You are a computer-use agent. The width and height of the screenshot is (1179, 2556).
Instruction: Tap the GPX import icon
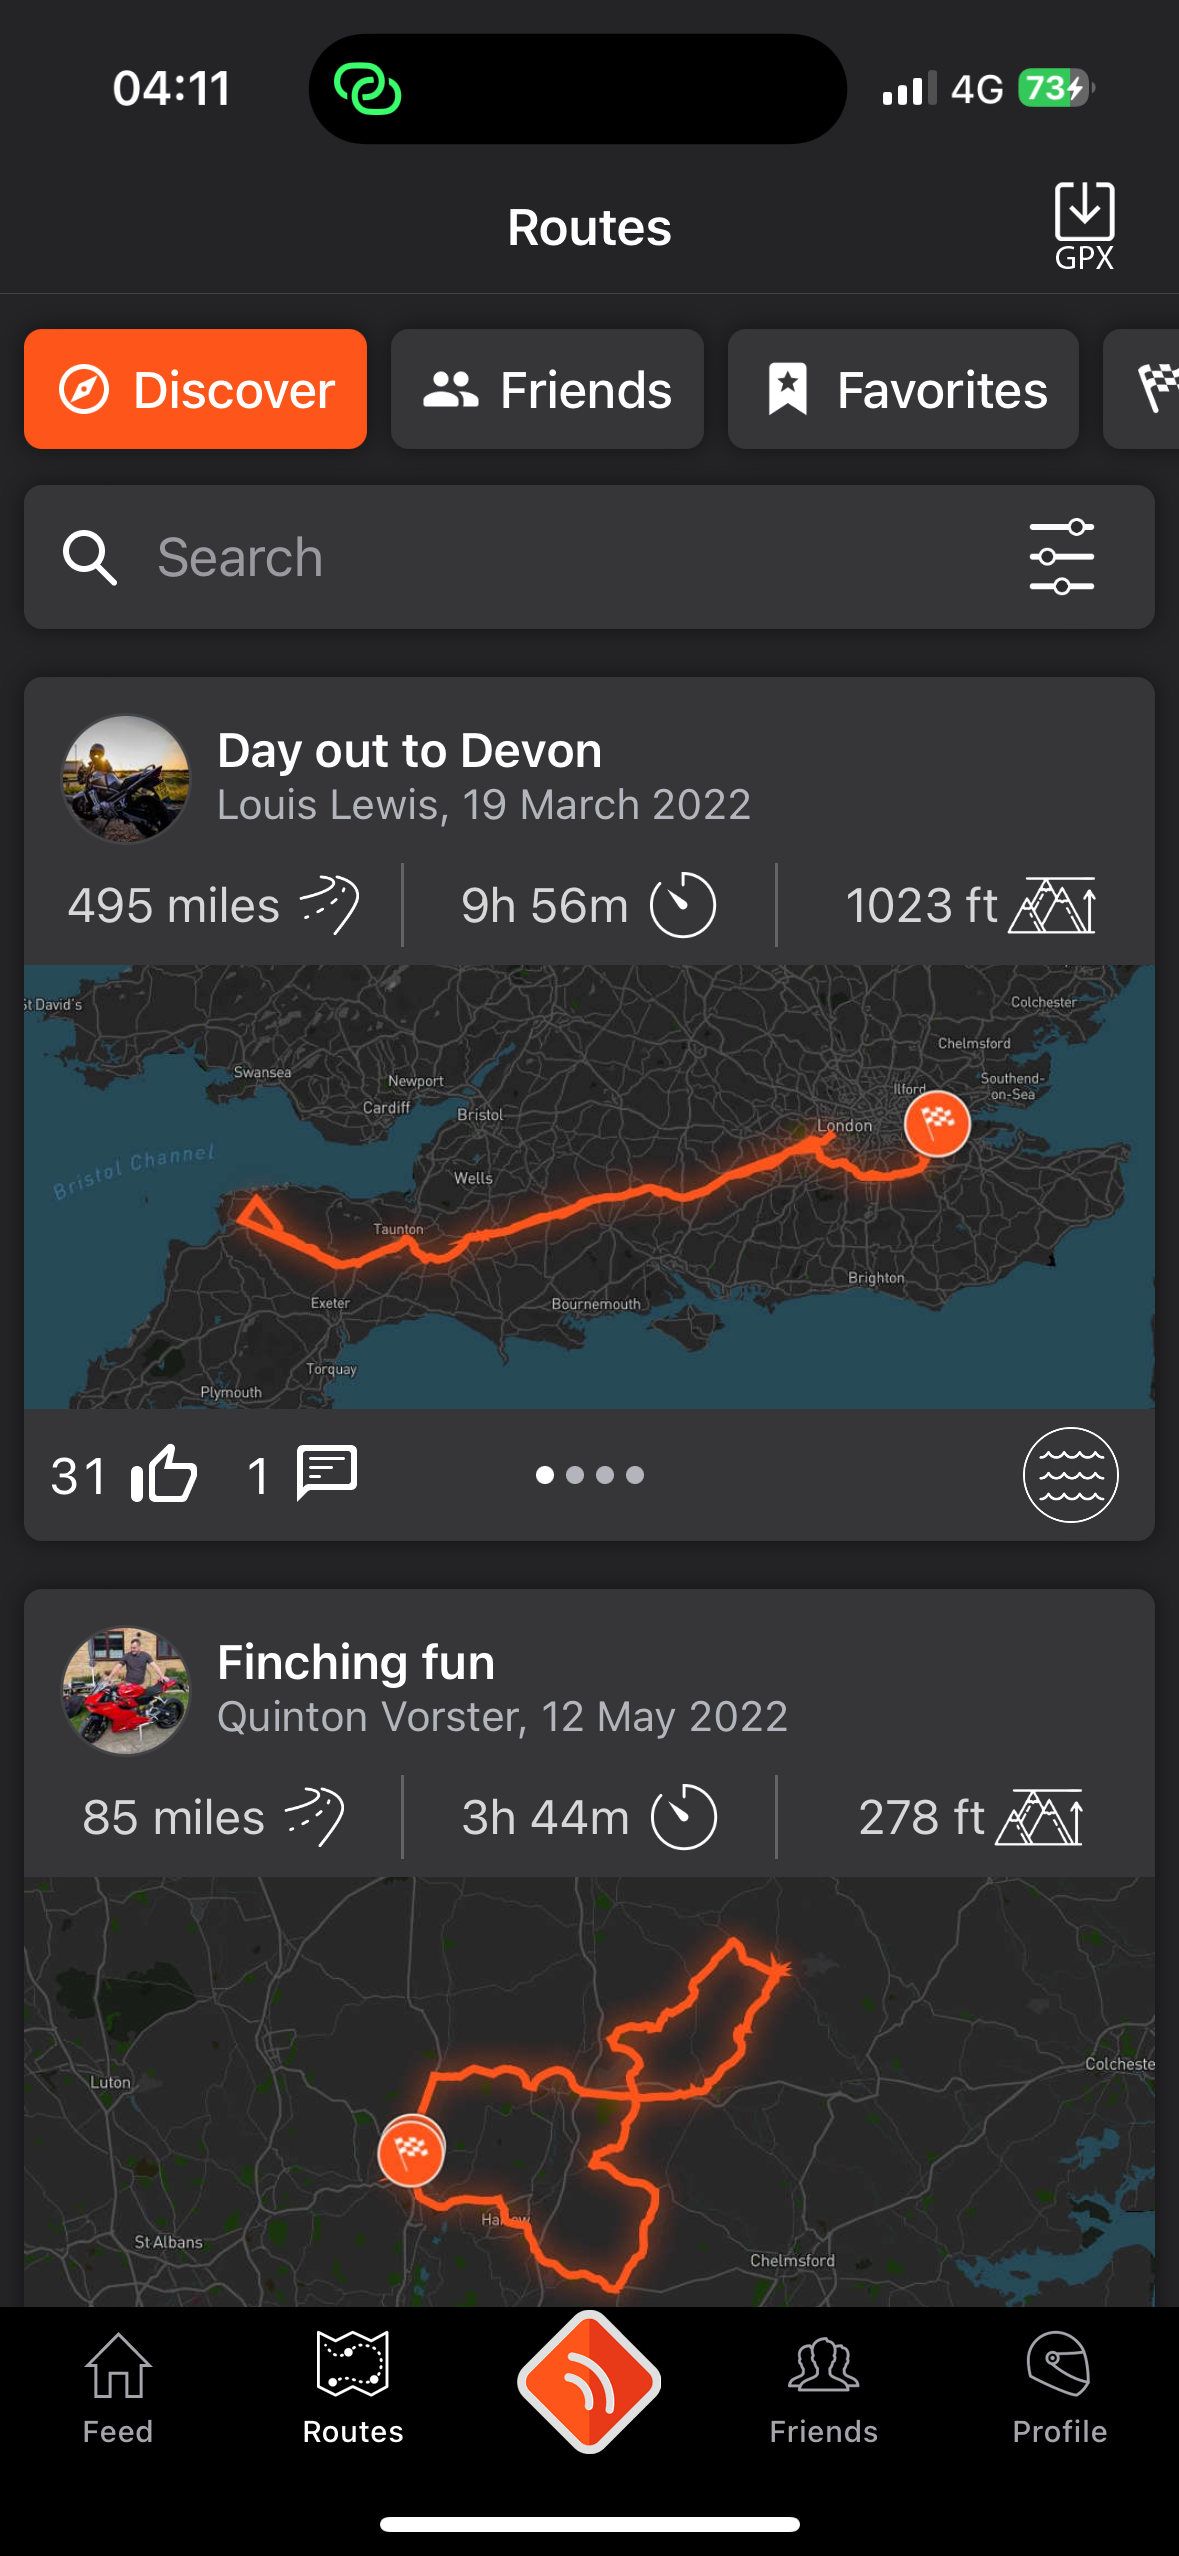(x=1084, y=225)
